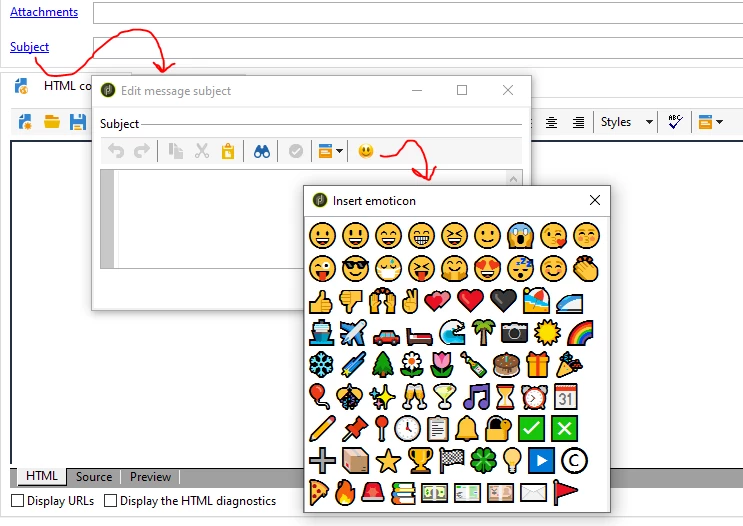
Task: Click the Attachments link
Action: click(44, 12)
